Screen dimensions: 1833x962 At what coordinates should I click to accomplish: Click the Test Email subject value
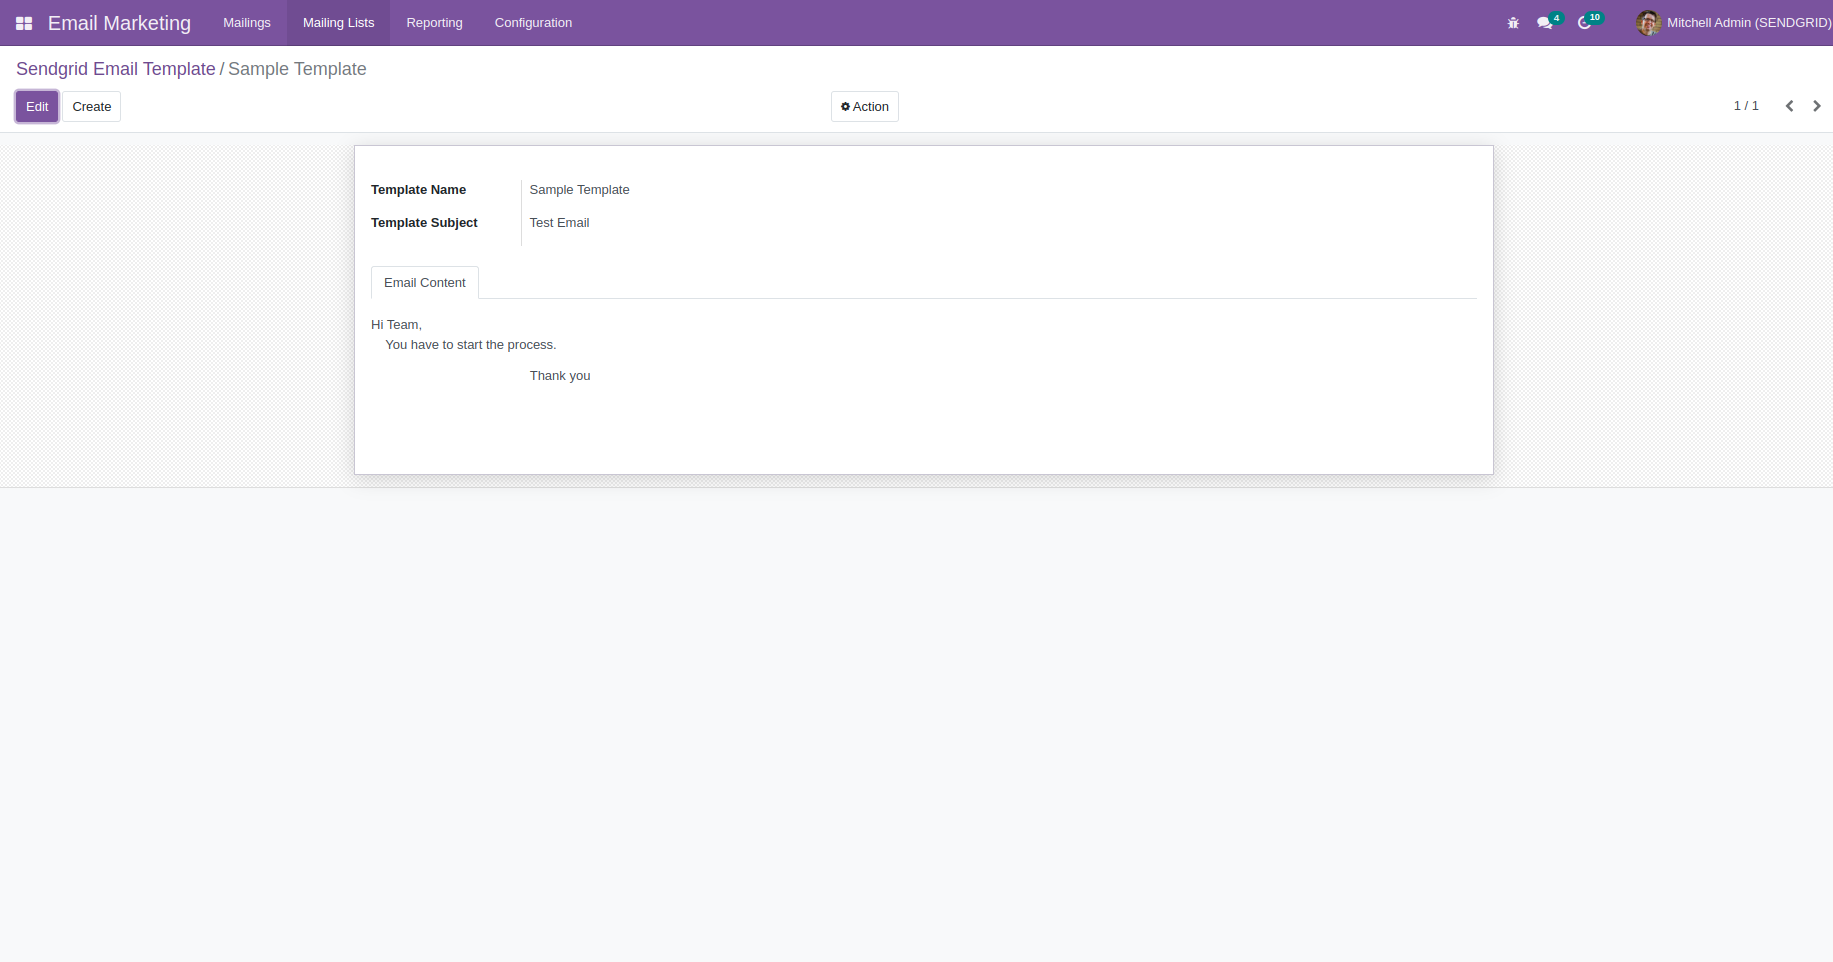pos(559,223)
